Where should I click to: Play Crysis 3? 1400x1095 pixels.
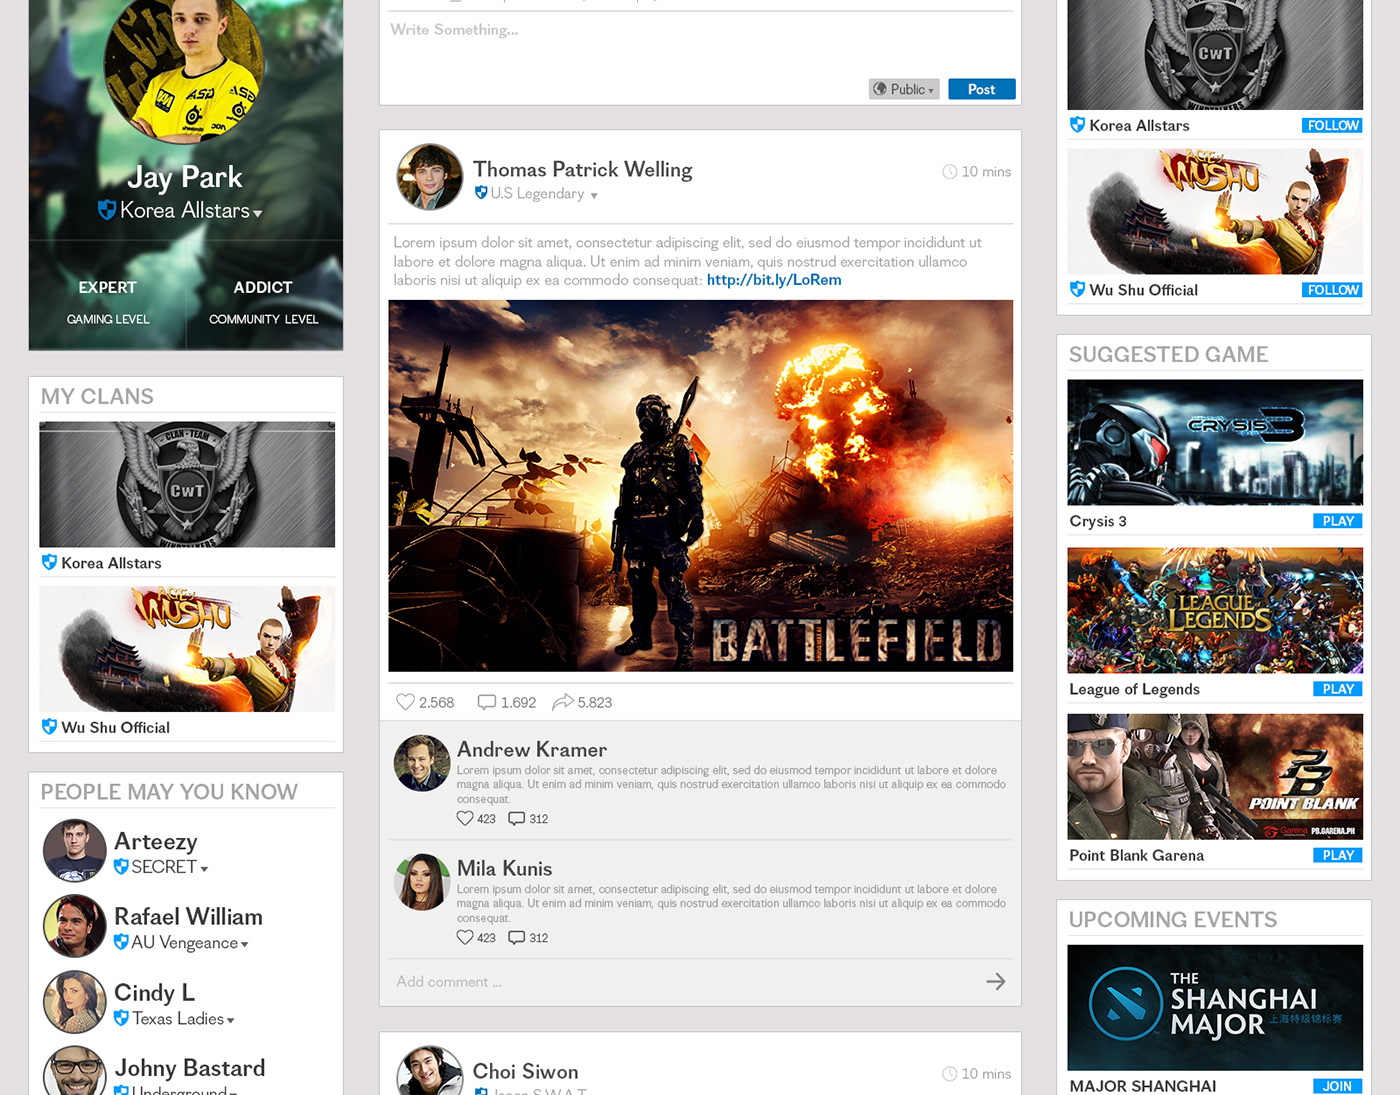[x=1338, y=521]
